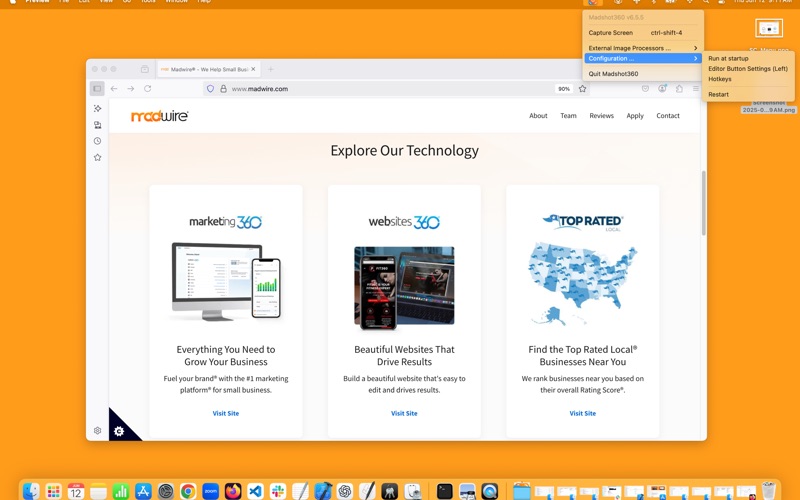Click Visit Site under Websites 360
This screenshot has width=800, height=500.
point(404,413)
